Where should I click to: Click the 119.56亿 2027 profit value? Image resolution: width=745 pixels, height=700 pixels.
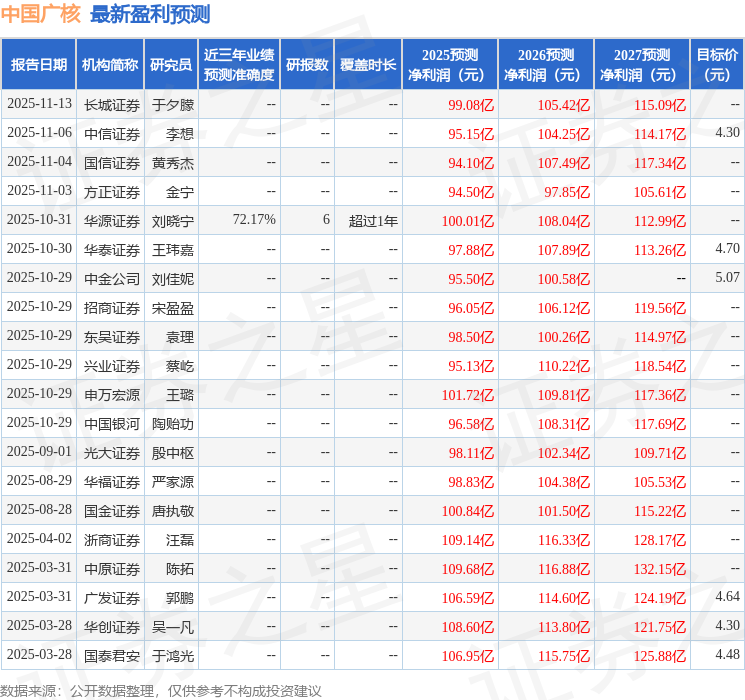[659, 308]
